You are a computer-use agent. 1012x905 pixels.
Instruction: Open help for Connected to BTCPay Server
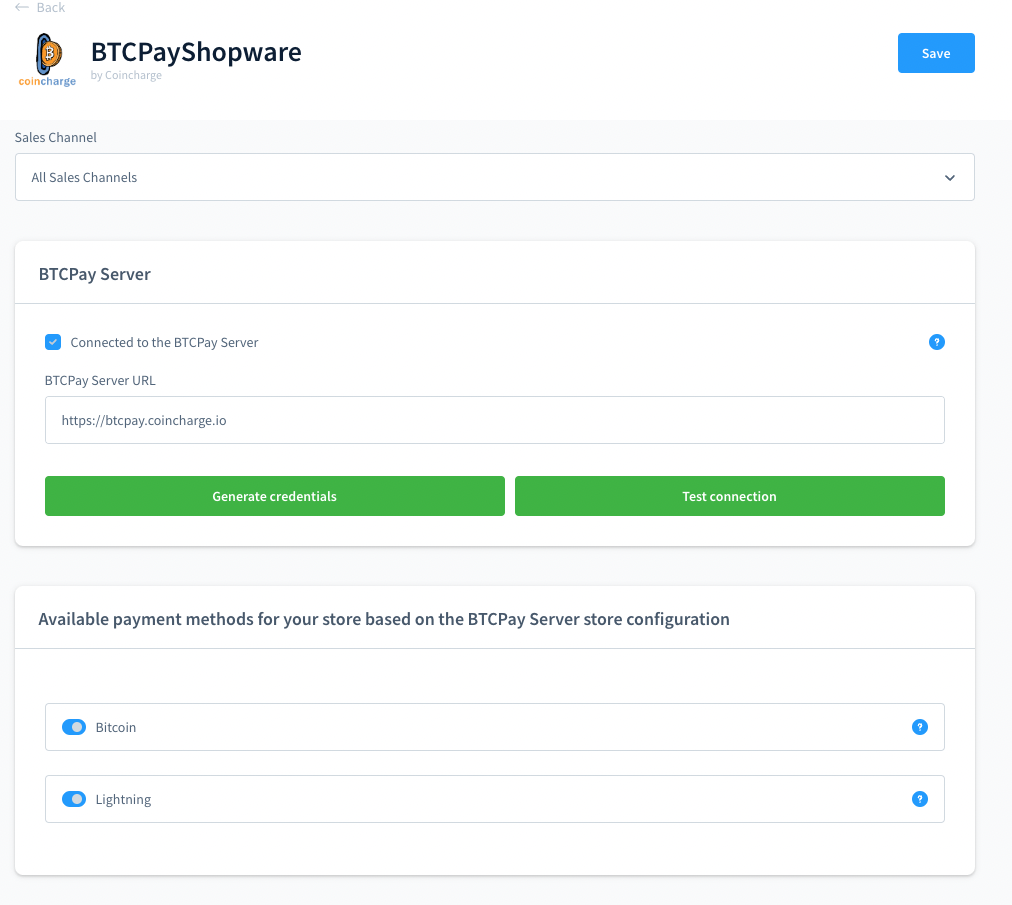(936, 342)
